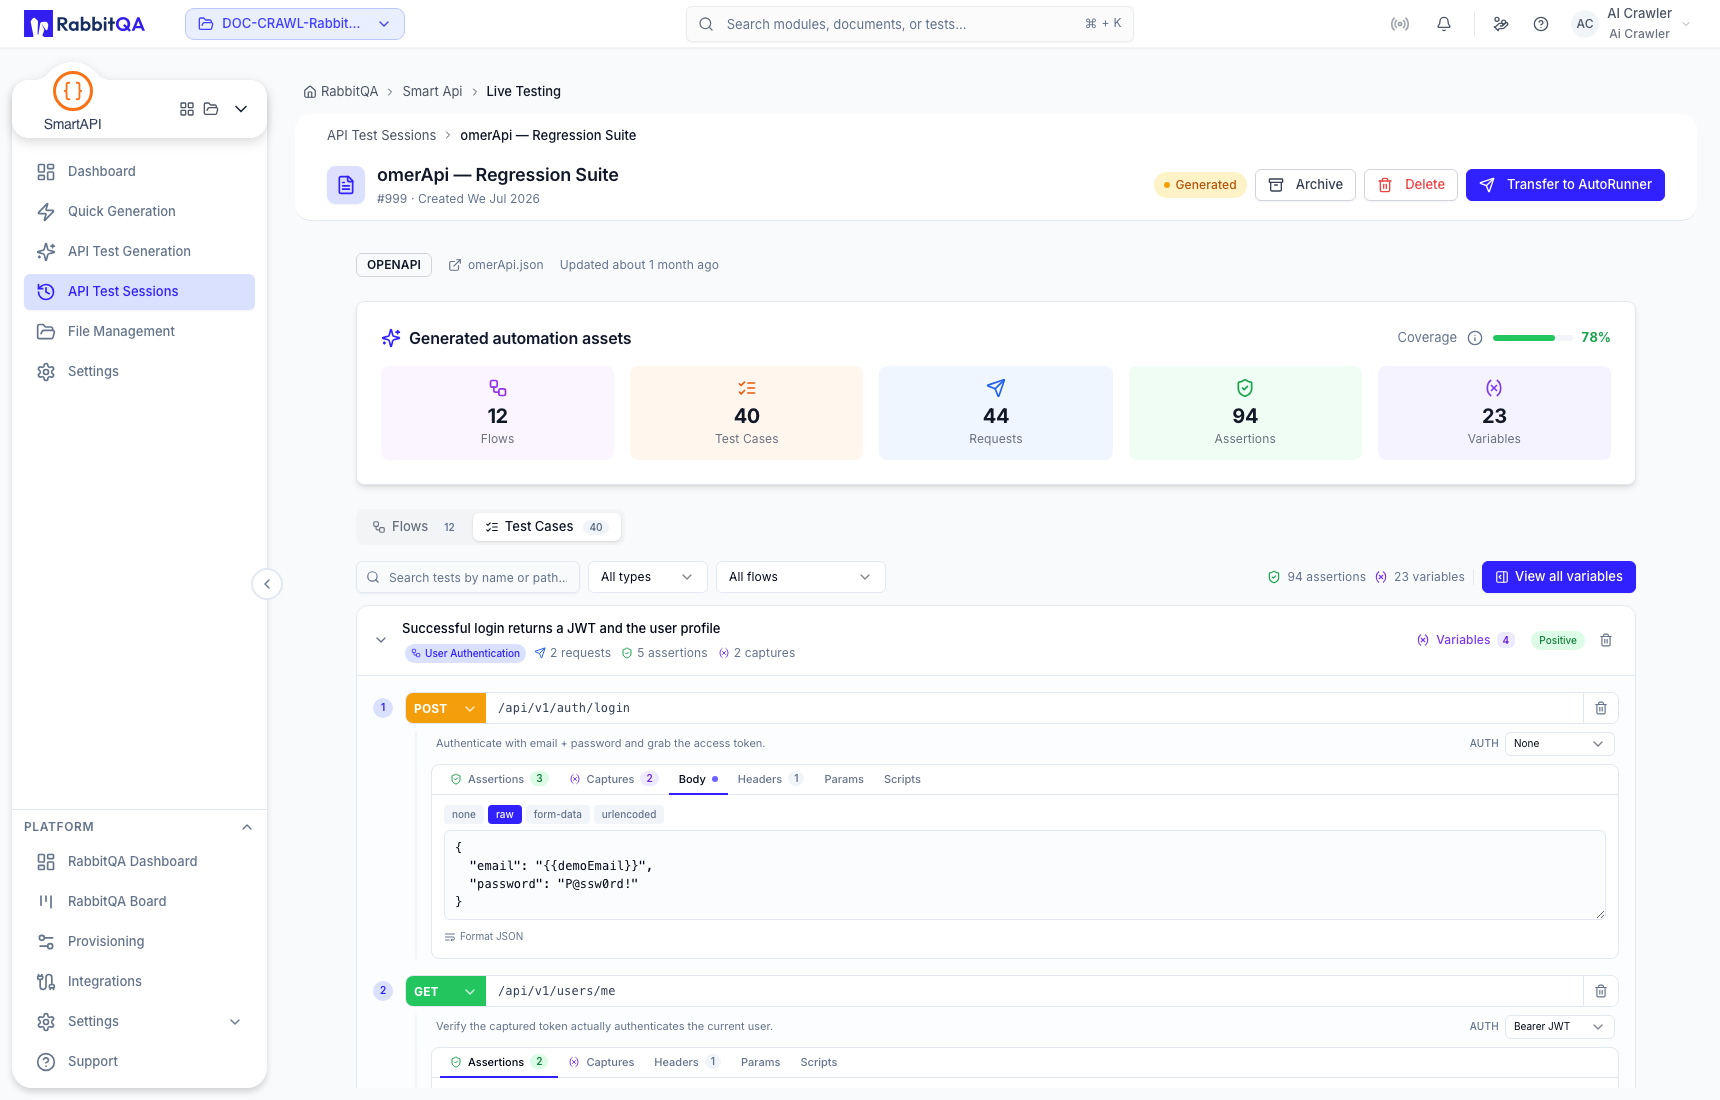This screenshot has height=1100, width=1720.
Task: Click the red Delete button
Action: (x=1411, y=185)
